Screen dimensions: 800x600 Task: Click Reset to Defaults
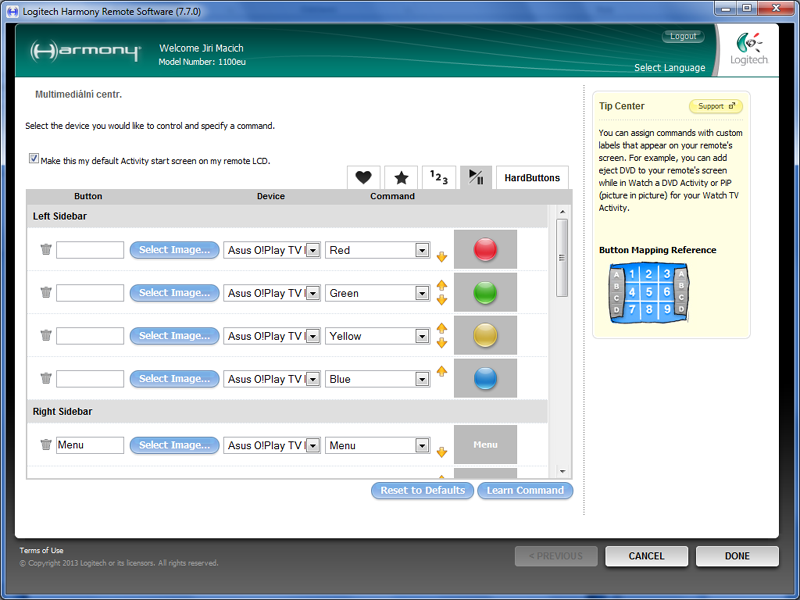click(422, 490)
